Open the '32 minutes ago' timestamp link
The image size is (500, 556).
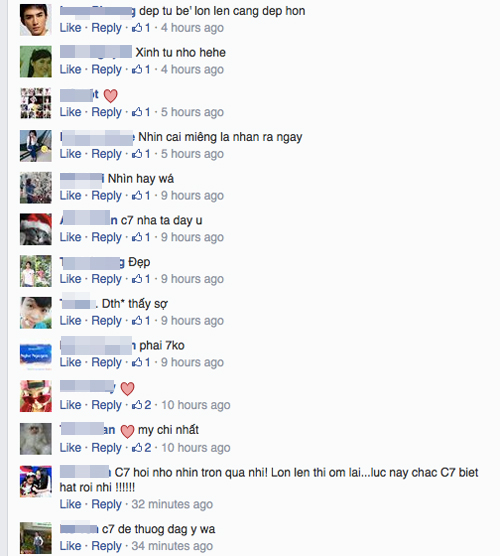(x=172, y=504)
